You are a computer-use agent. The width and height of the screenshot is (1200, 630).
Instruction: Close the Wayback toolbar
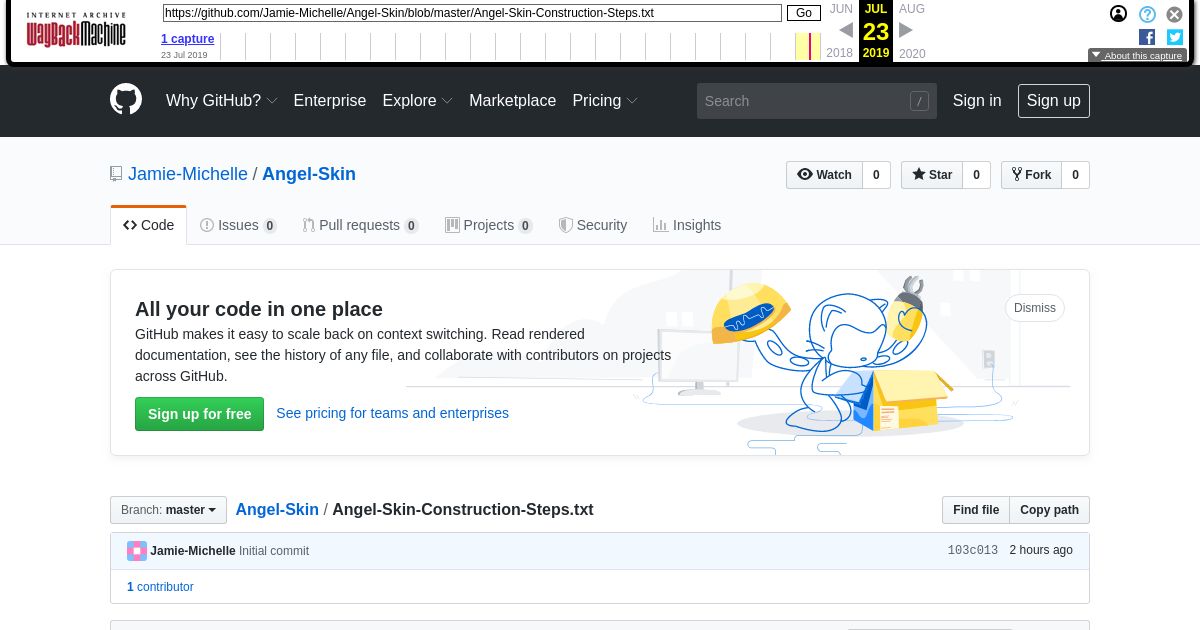click(x=1175, y=14)
